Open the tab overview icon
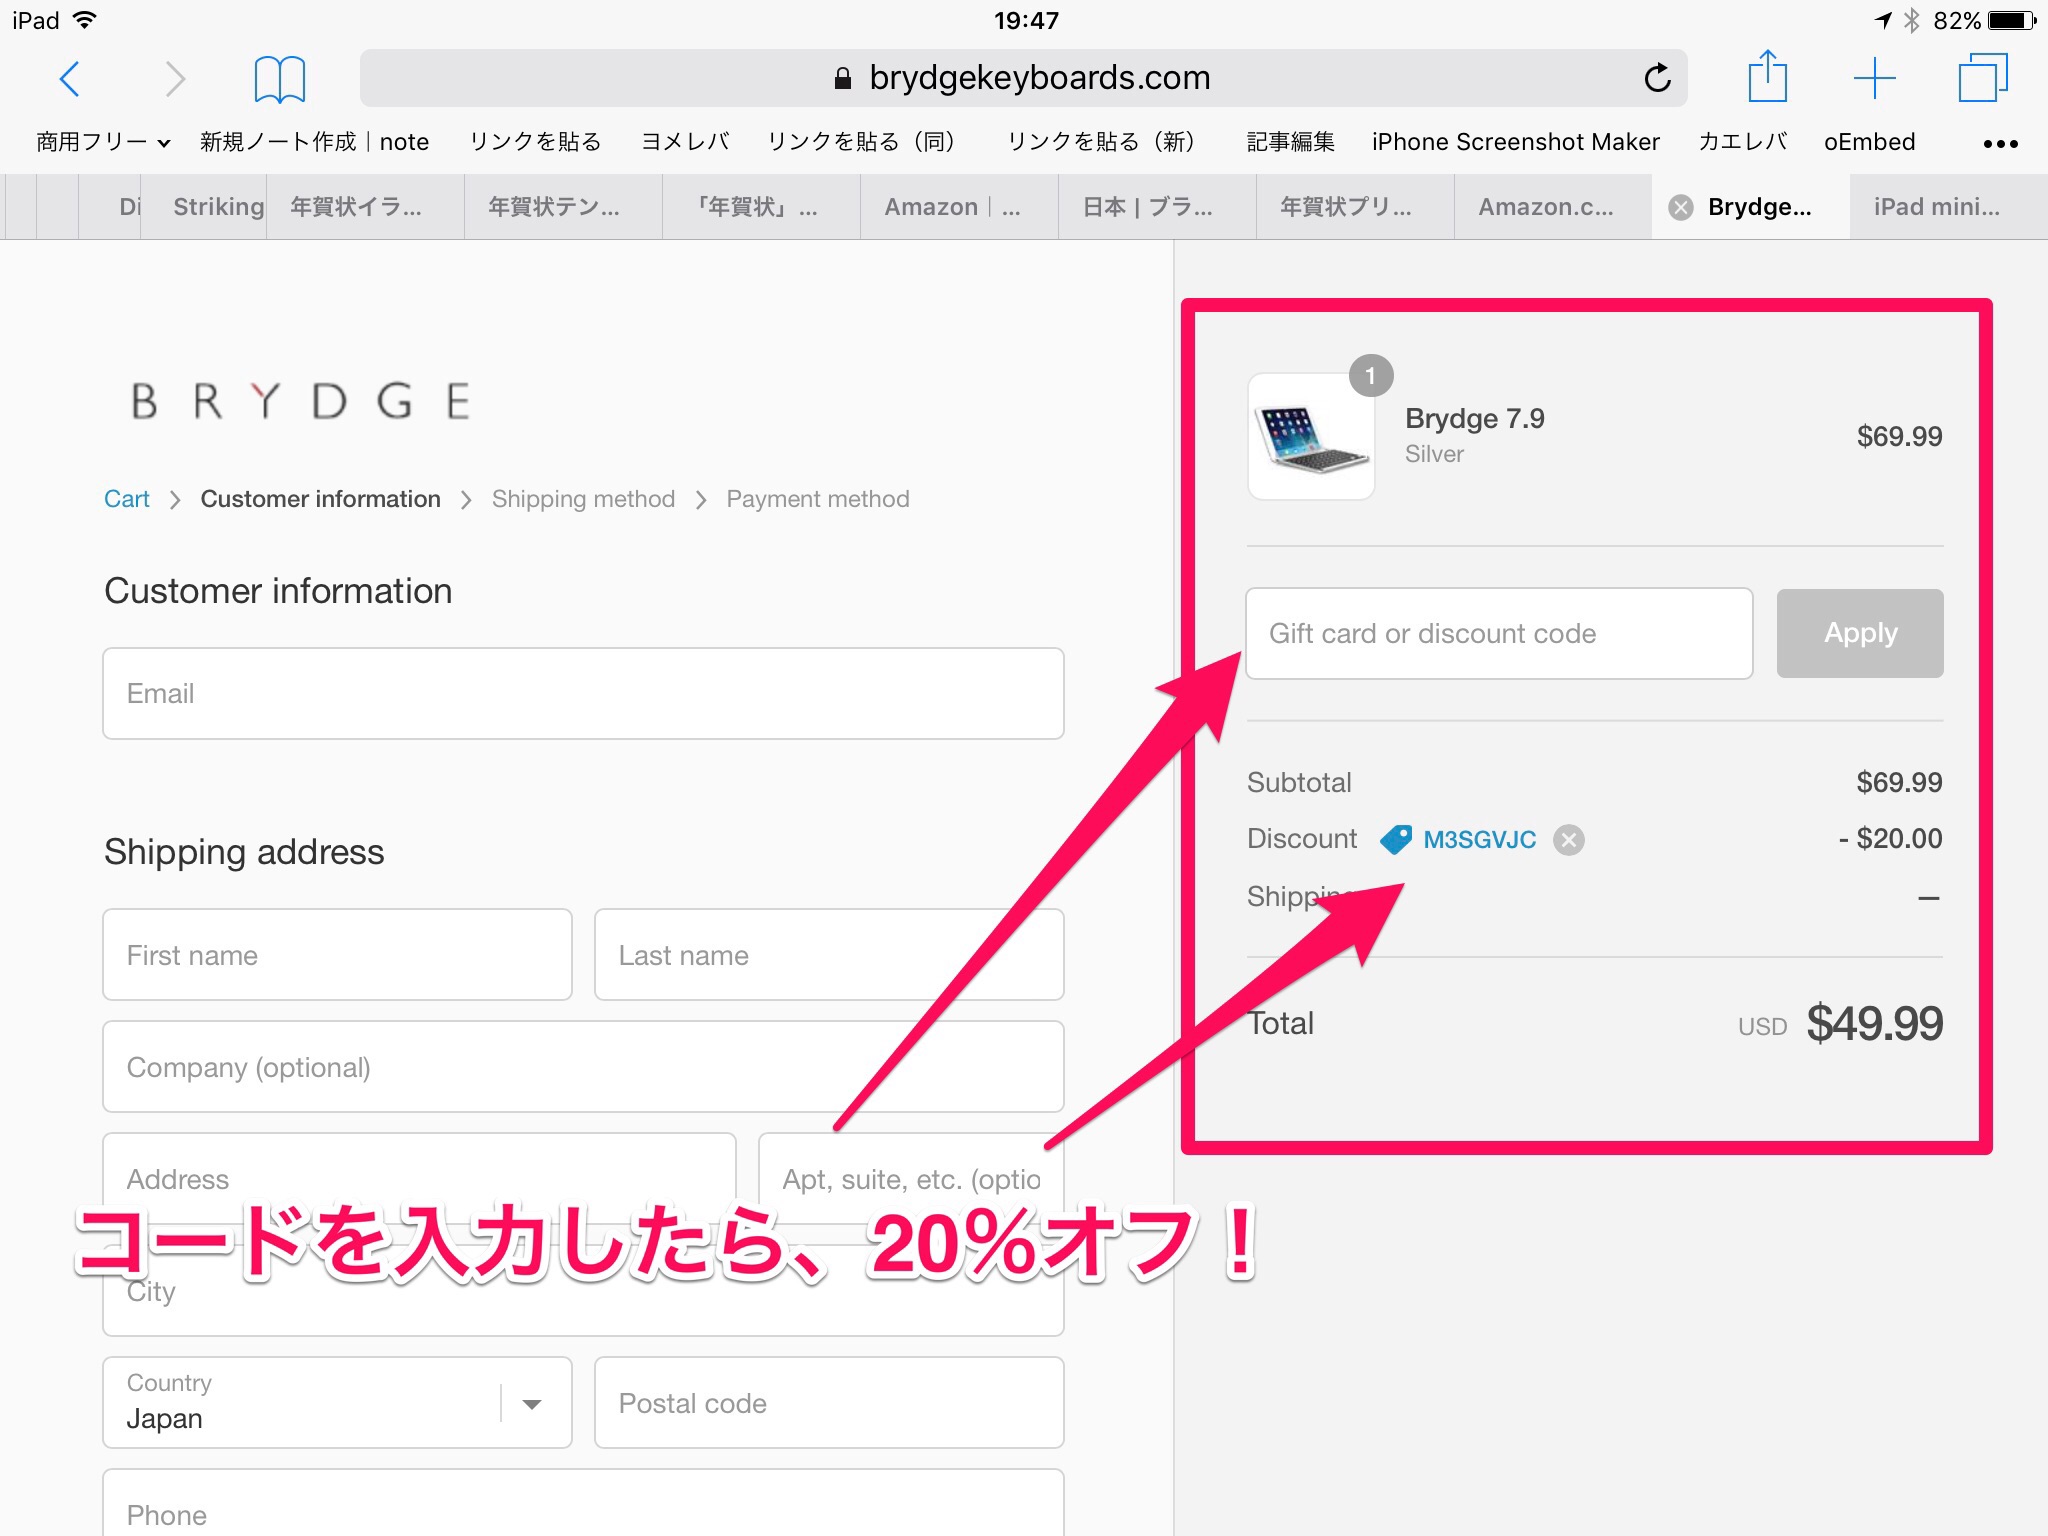This screenshot has height=1536, width=2048. click(1982, 78)
